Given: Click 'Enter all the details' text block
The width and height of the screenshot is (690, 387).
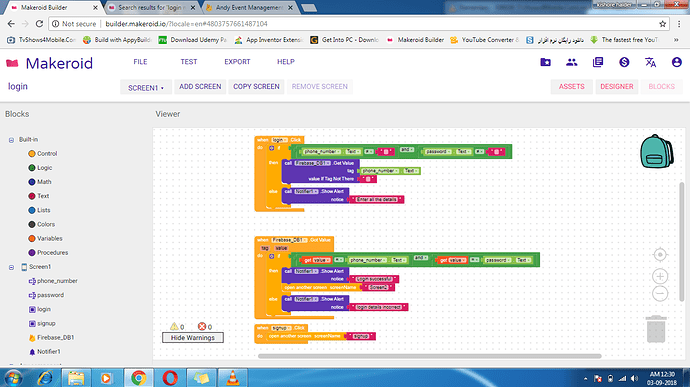Looking at the screenshot, I should tap(377, 200).
